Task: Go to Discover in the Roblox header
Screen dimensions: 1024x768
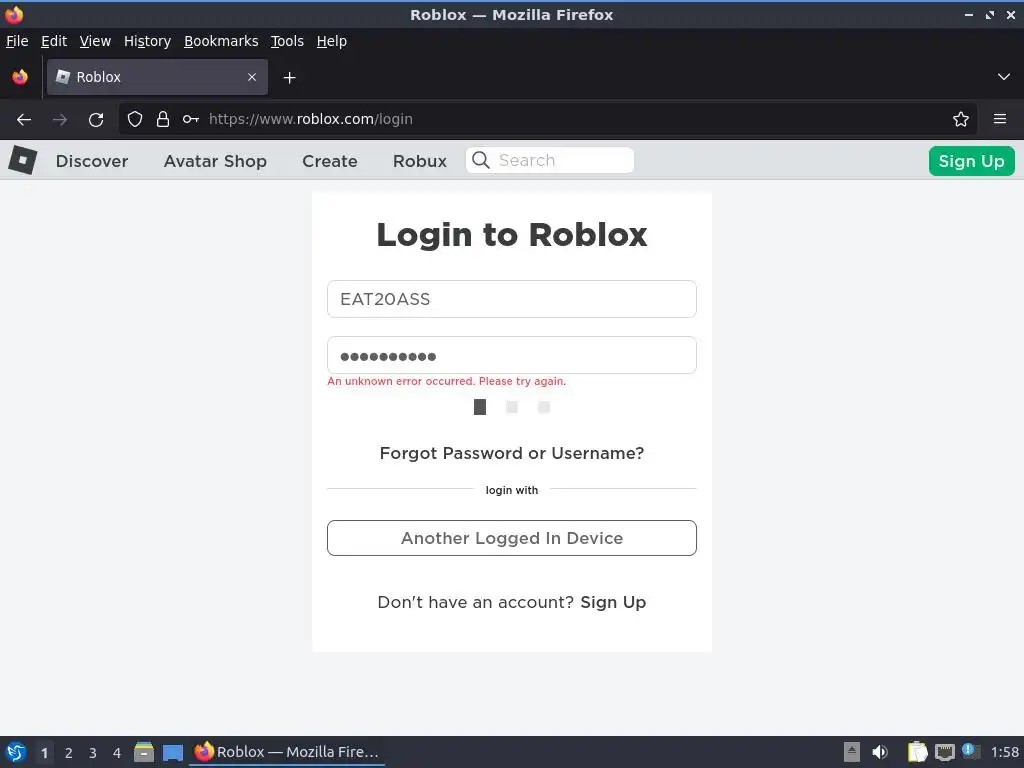Action: pyautogui.click(x=92, y=161)
